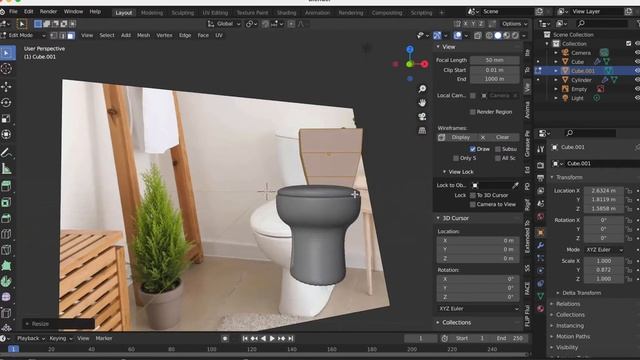Open the Options dropdown
Viewport: 640px width, 360px height.
(x=514, y=24)
